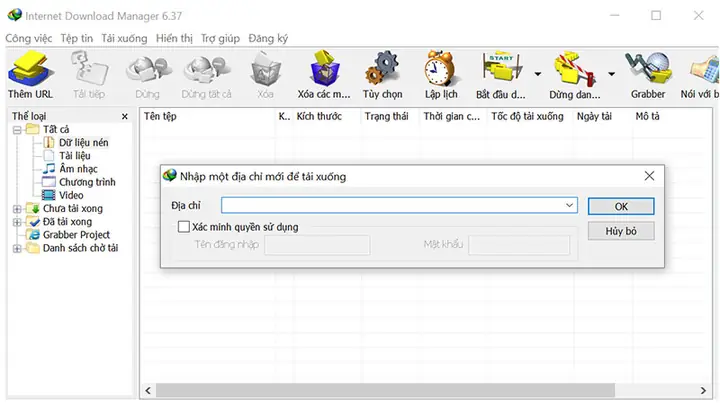The image size is (720, 405).
Task: Confirm the address with OK button
Action: click(621, 207)
